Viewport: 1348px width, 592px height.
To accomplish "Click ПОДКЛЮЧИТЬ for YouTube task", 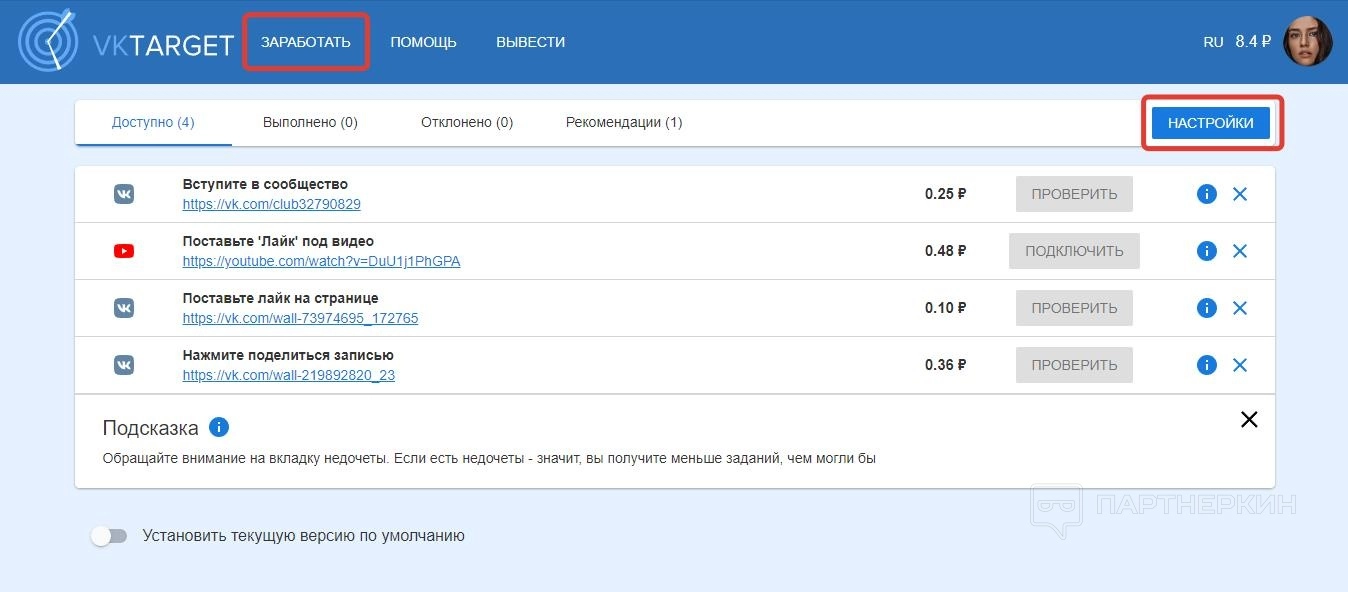I will (1074, 251).
